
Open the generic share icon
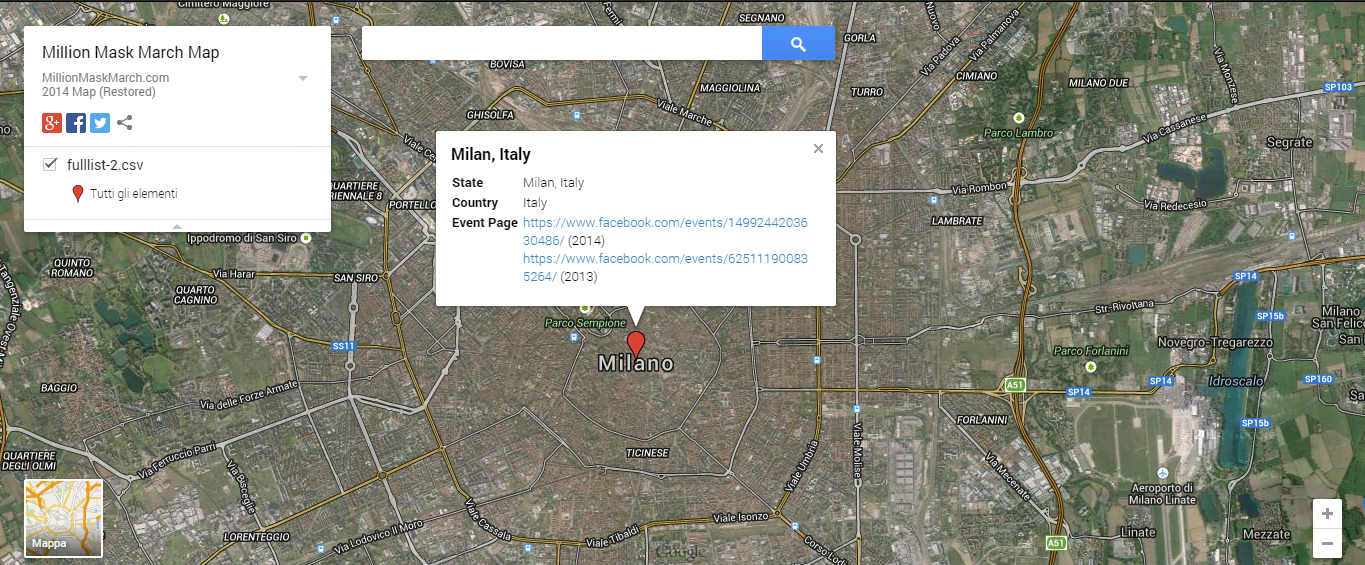point(125,123)
